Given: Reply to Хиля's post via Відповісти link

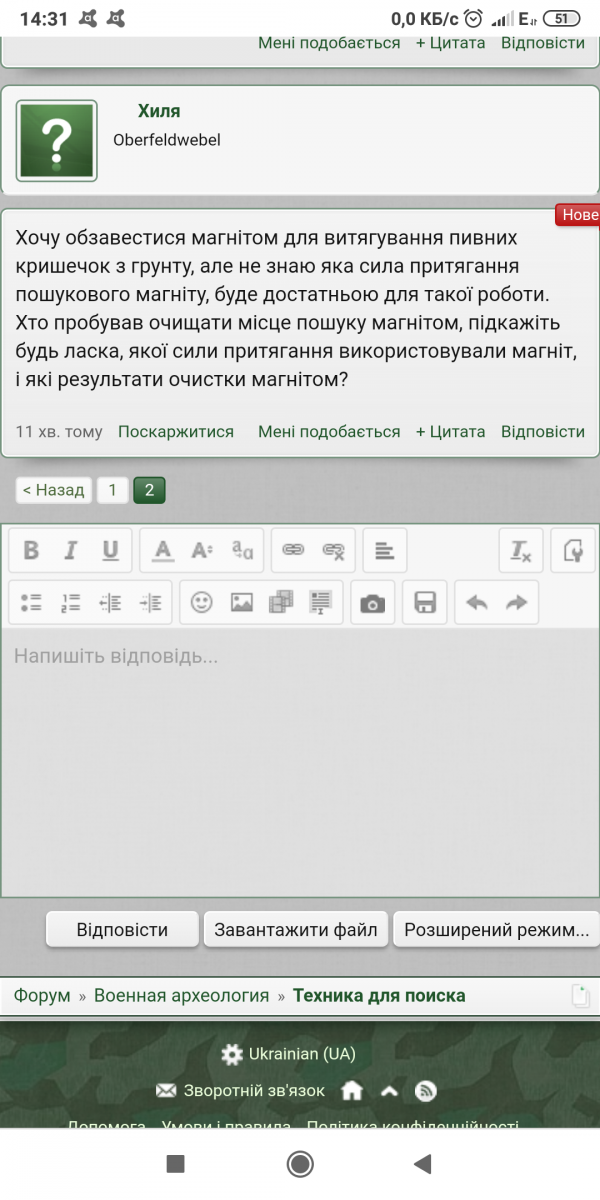Looking at the screenshot, I should pyautogui.click(x=543, y=431).
